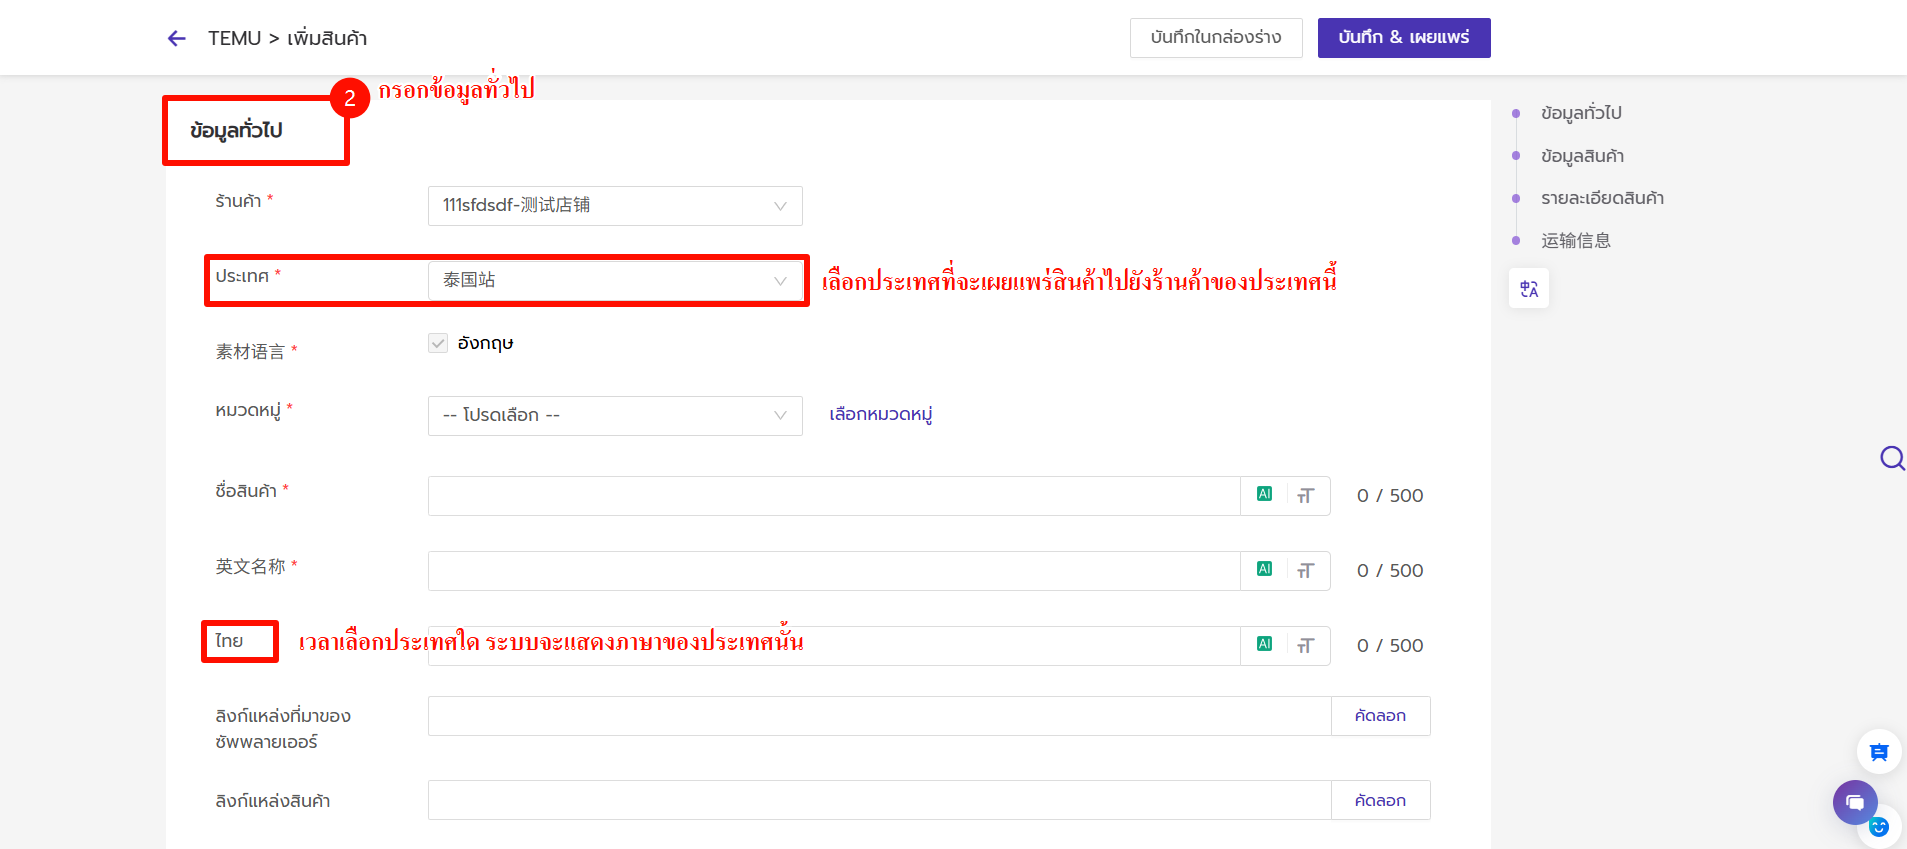Jump to 运输信息 section in side navigation
Image resolution: width=1907 pixels, height=849 pixels.
pyautogui.click(x=1576, y=240)
